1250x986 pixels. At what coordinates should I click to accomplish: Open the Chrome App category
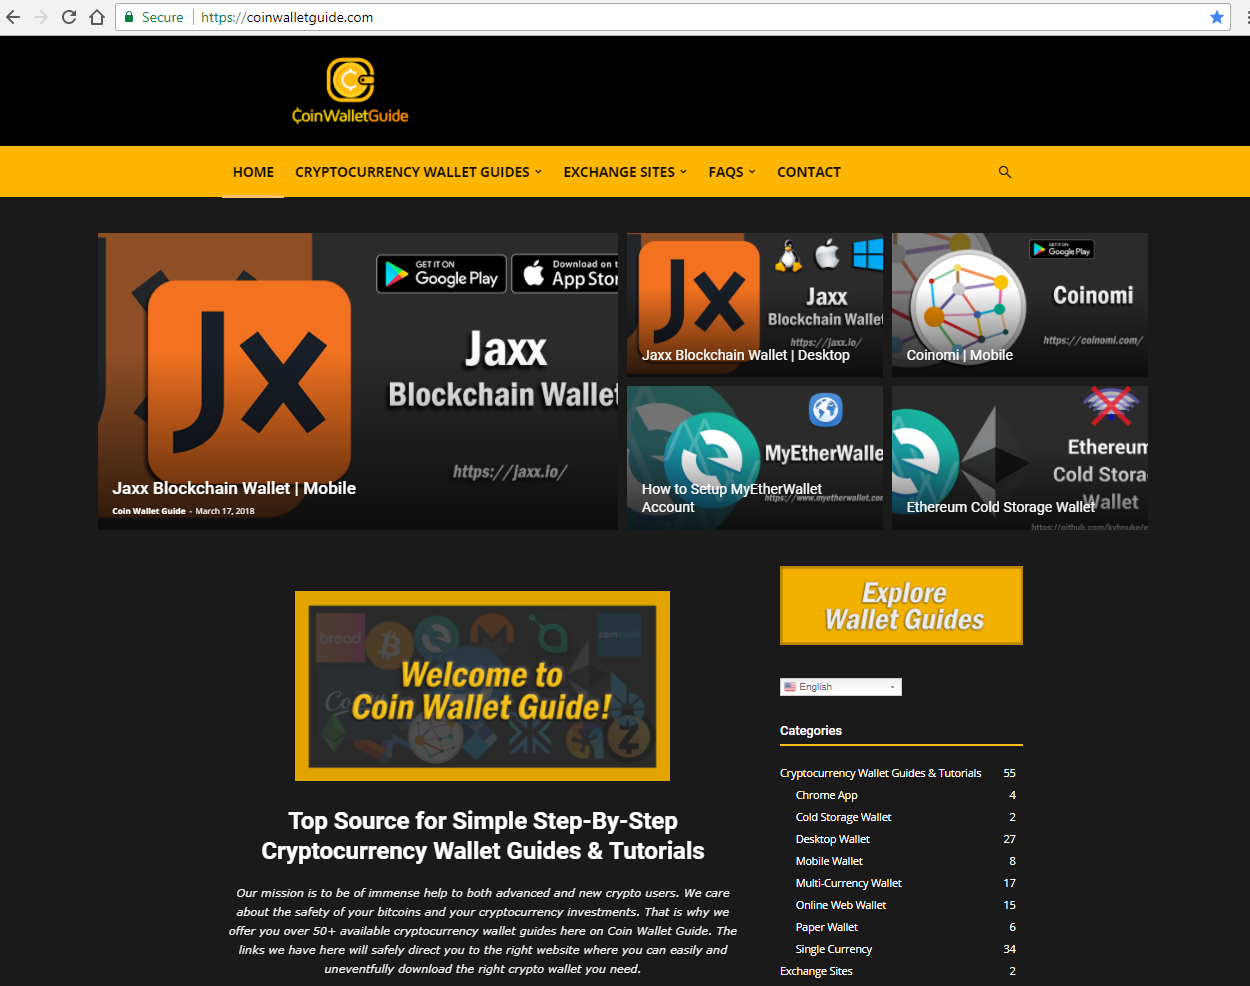[x=827, y=795]
